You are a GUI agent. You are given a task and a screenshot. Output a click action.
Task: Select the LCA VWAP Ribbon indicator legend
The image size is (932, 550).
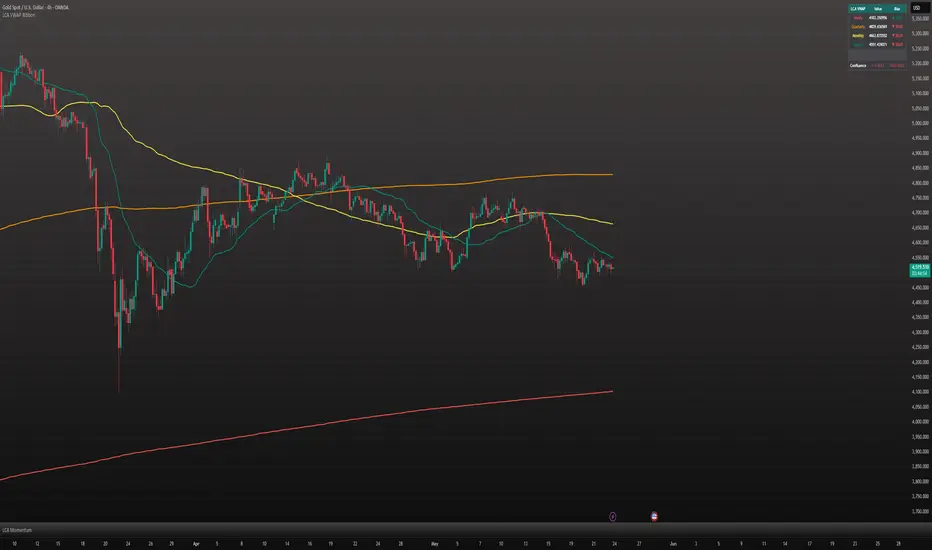tap(19, 15)
